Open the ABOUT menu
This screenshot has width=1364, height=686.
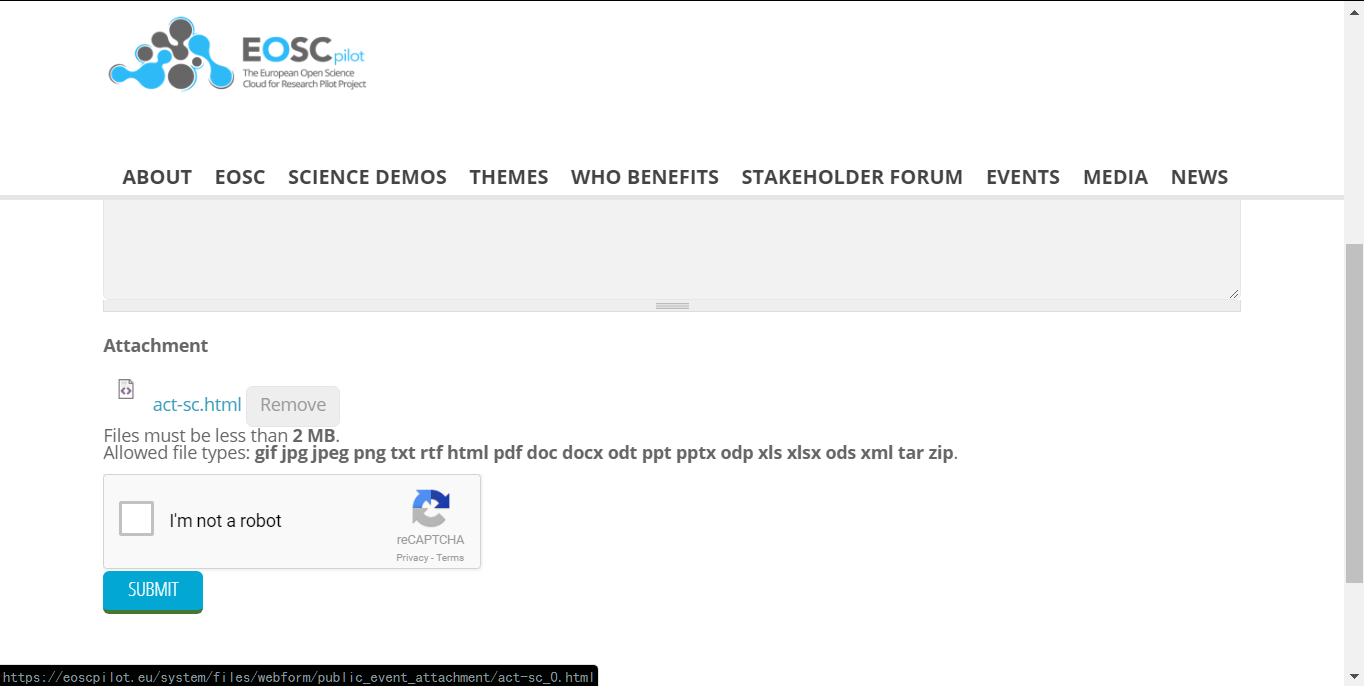pyautogui.click(x=157, y=177)
